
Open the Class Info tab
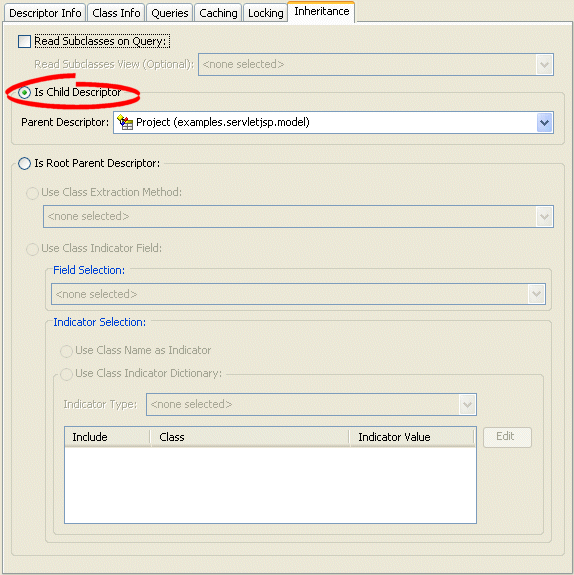coord(116,13)
